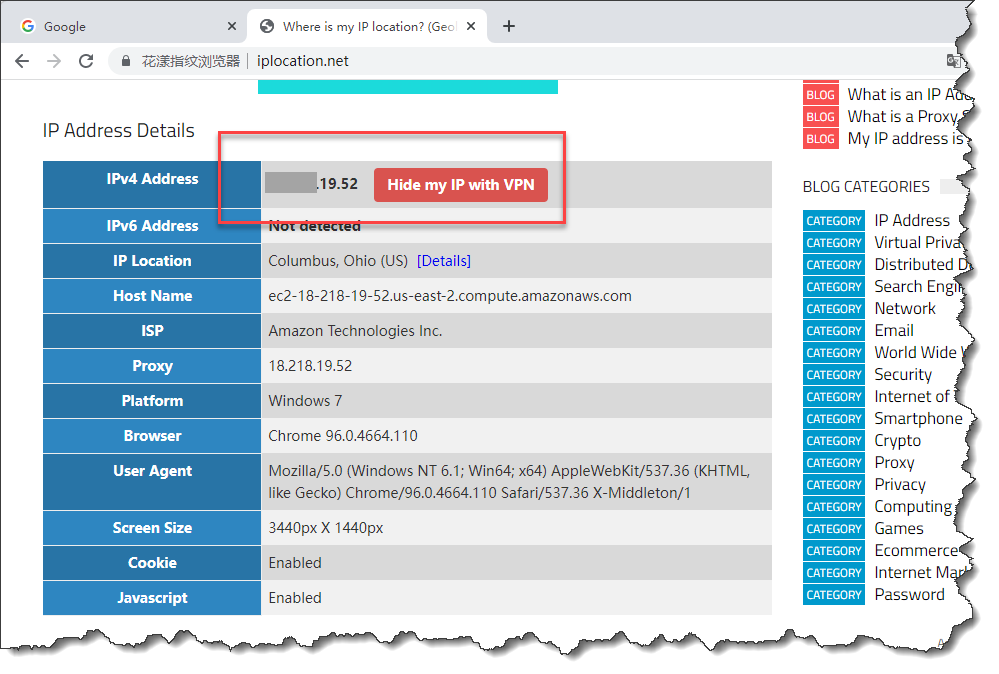This screenshot has height=674, width=999.
Task: Click the translate icon in address bar
Action: pyautogui.click(x=954, y=61)
